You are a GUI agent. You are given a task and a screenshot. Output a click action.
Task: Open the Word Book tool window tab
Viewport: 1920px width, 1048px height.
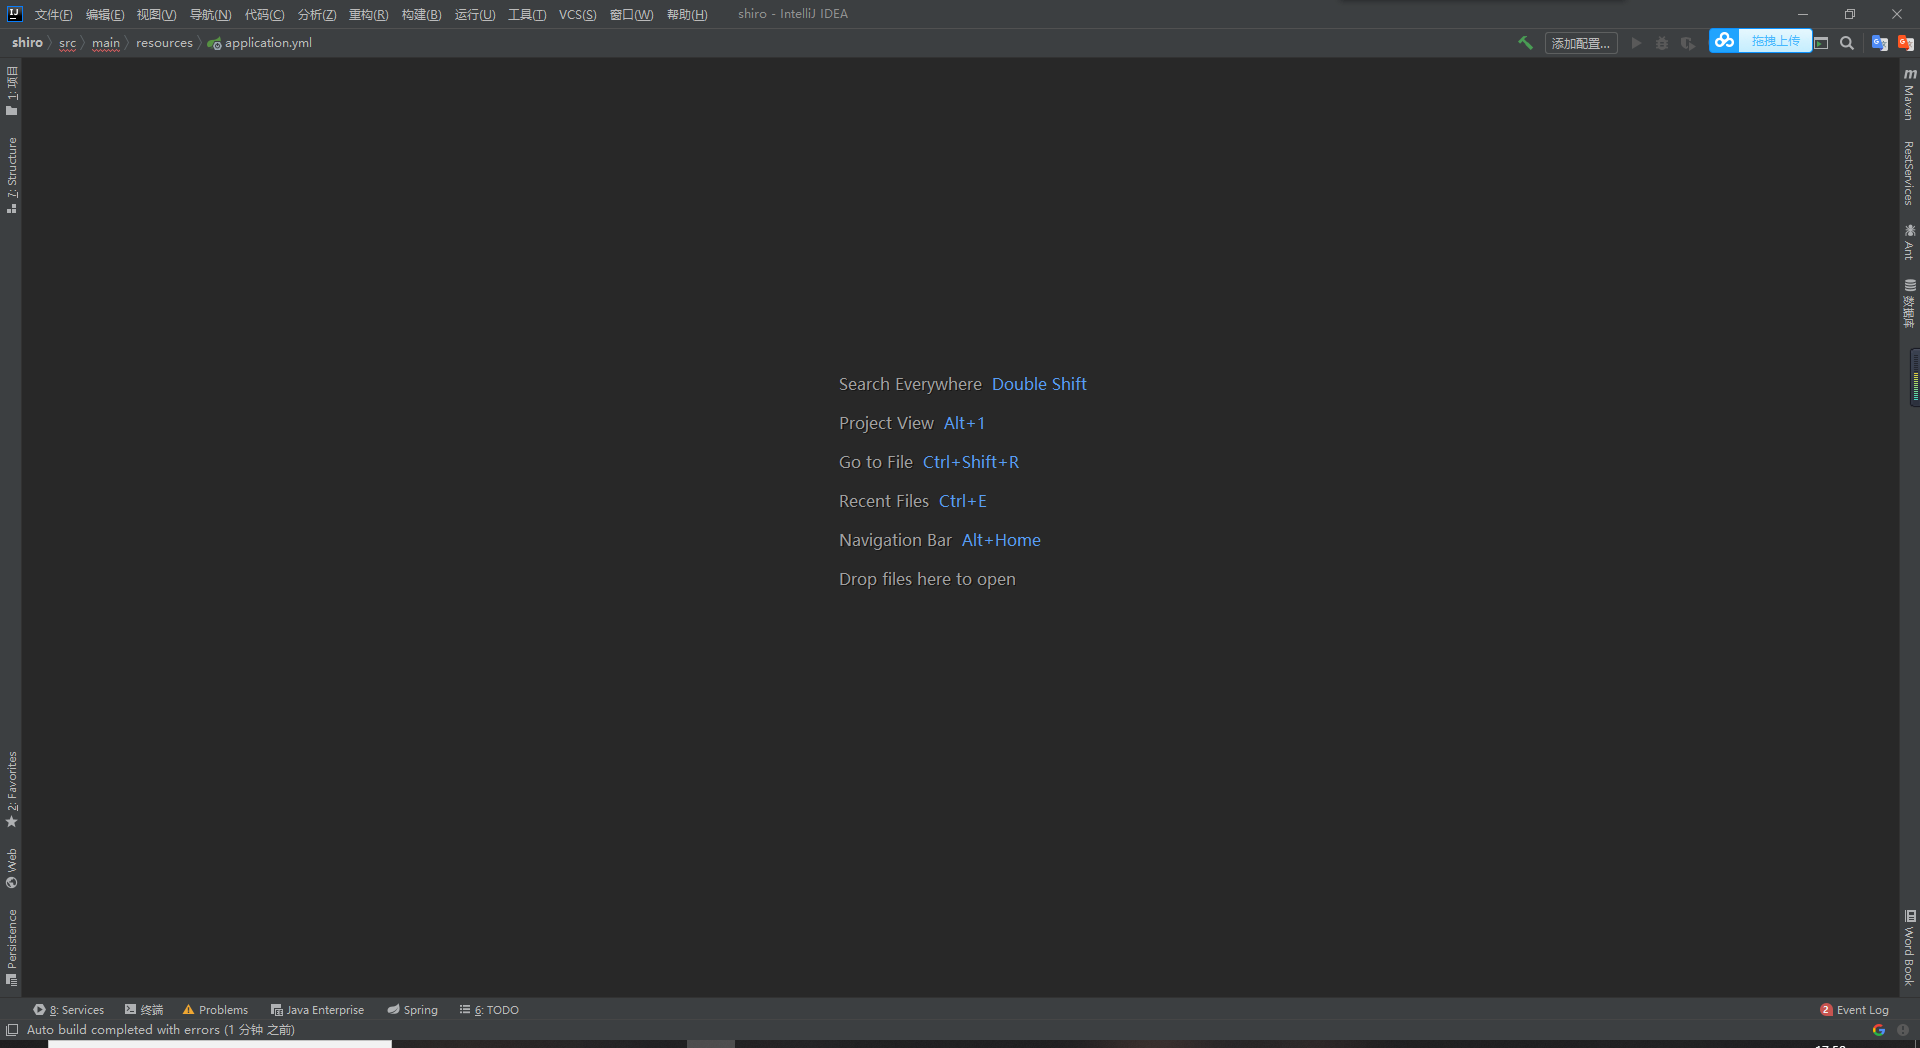pyautogui.click(x=1909, y=947)
